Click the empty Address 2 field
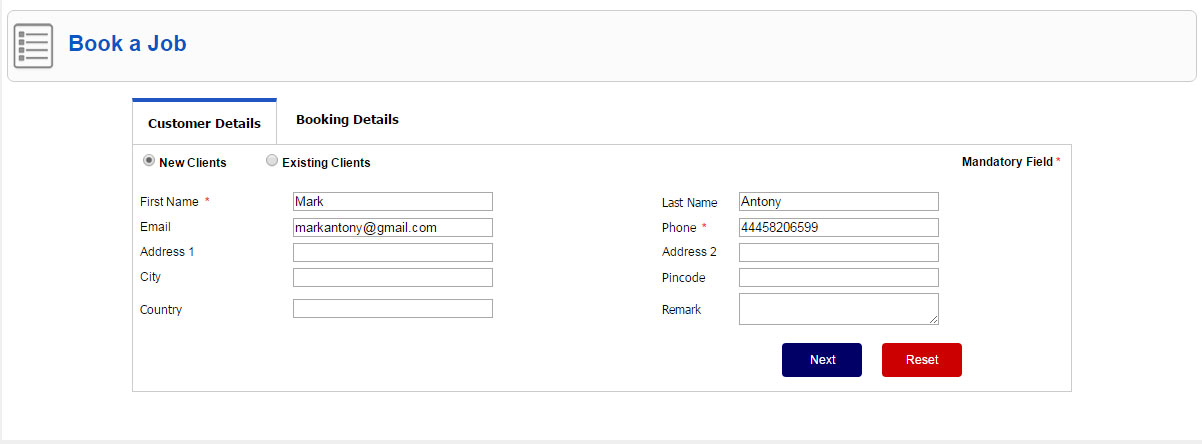This screenshot has height=444, width=1202. [x=839, y=252]
